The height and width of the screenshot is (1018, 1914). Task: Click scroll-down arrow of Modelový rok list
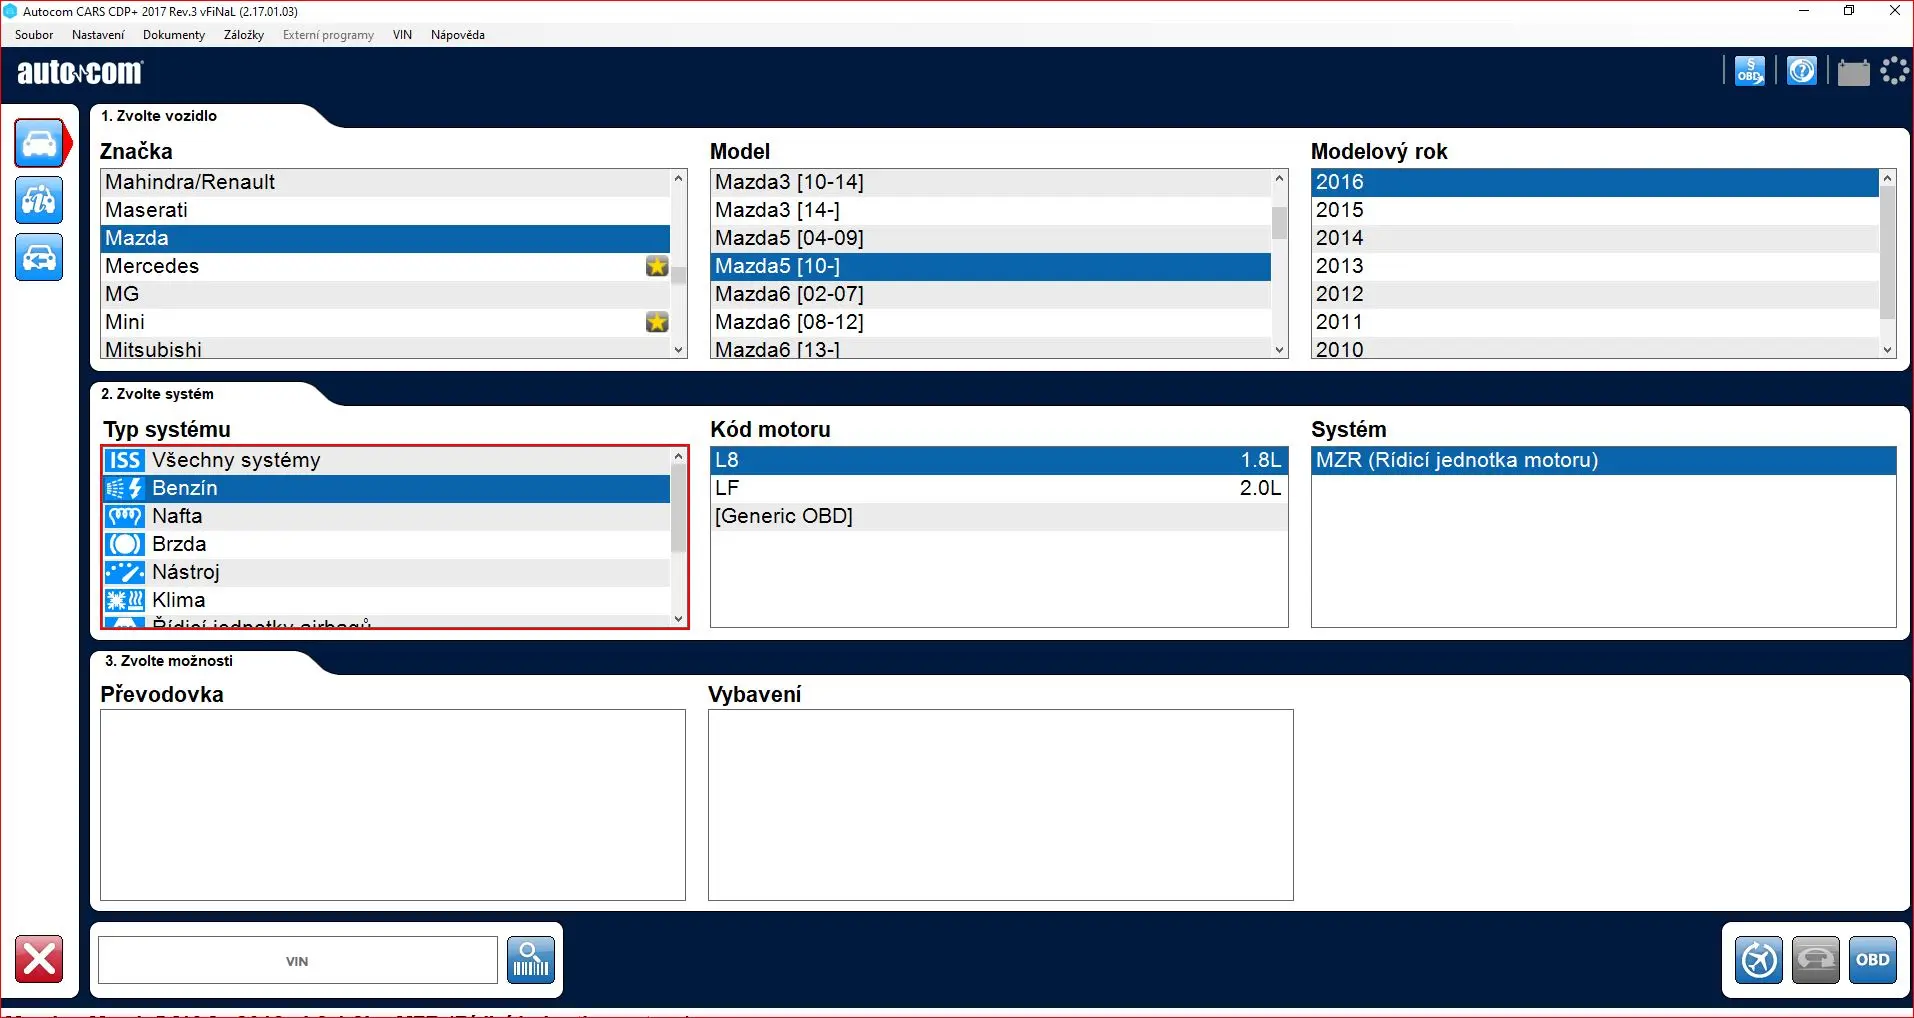pos(1888,350)
